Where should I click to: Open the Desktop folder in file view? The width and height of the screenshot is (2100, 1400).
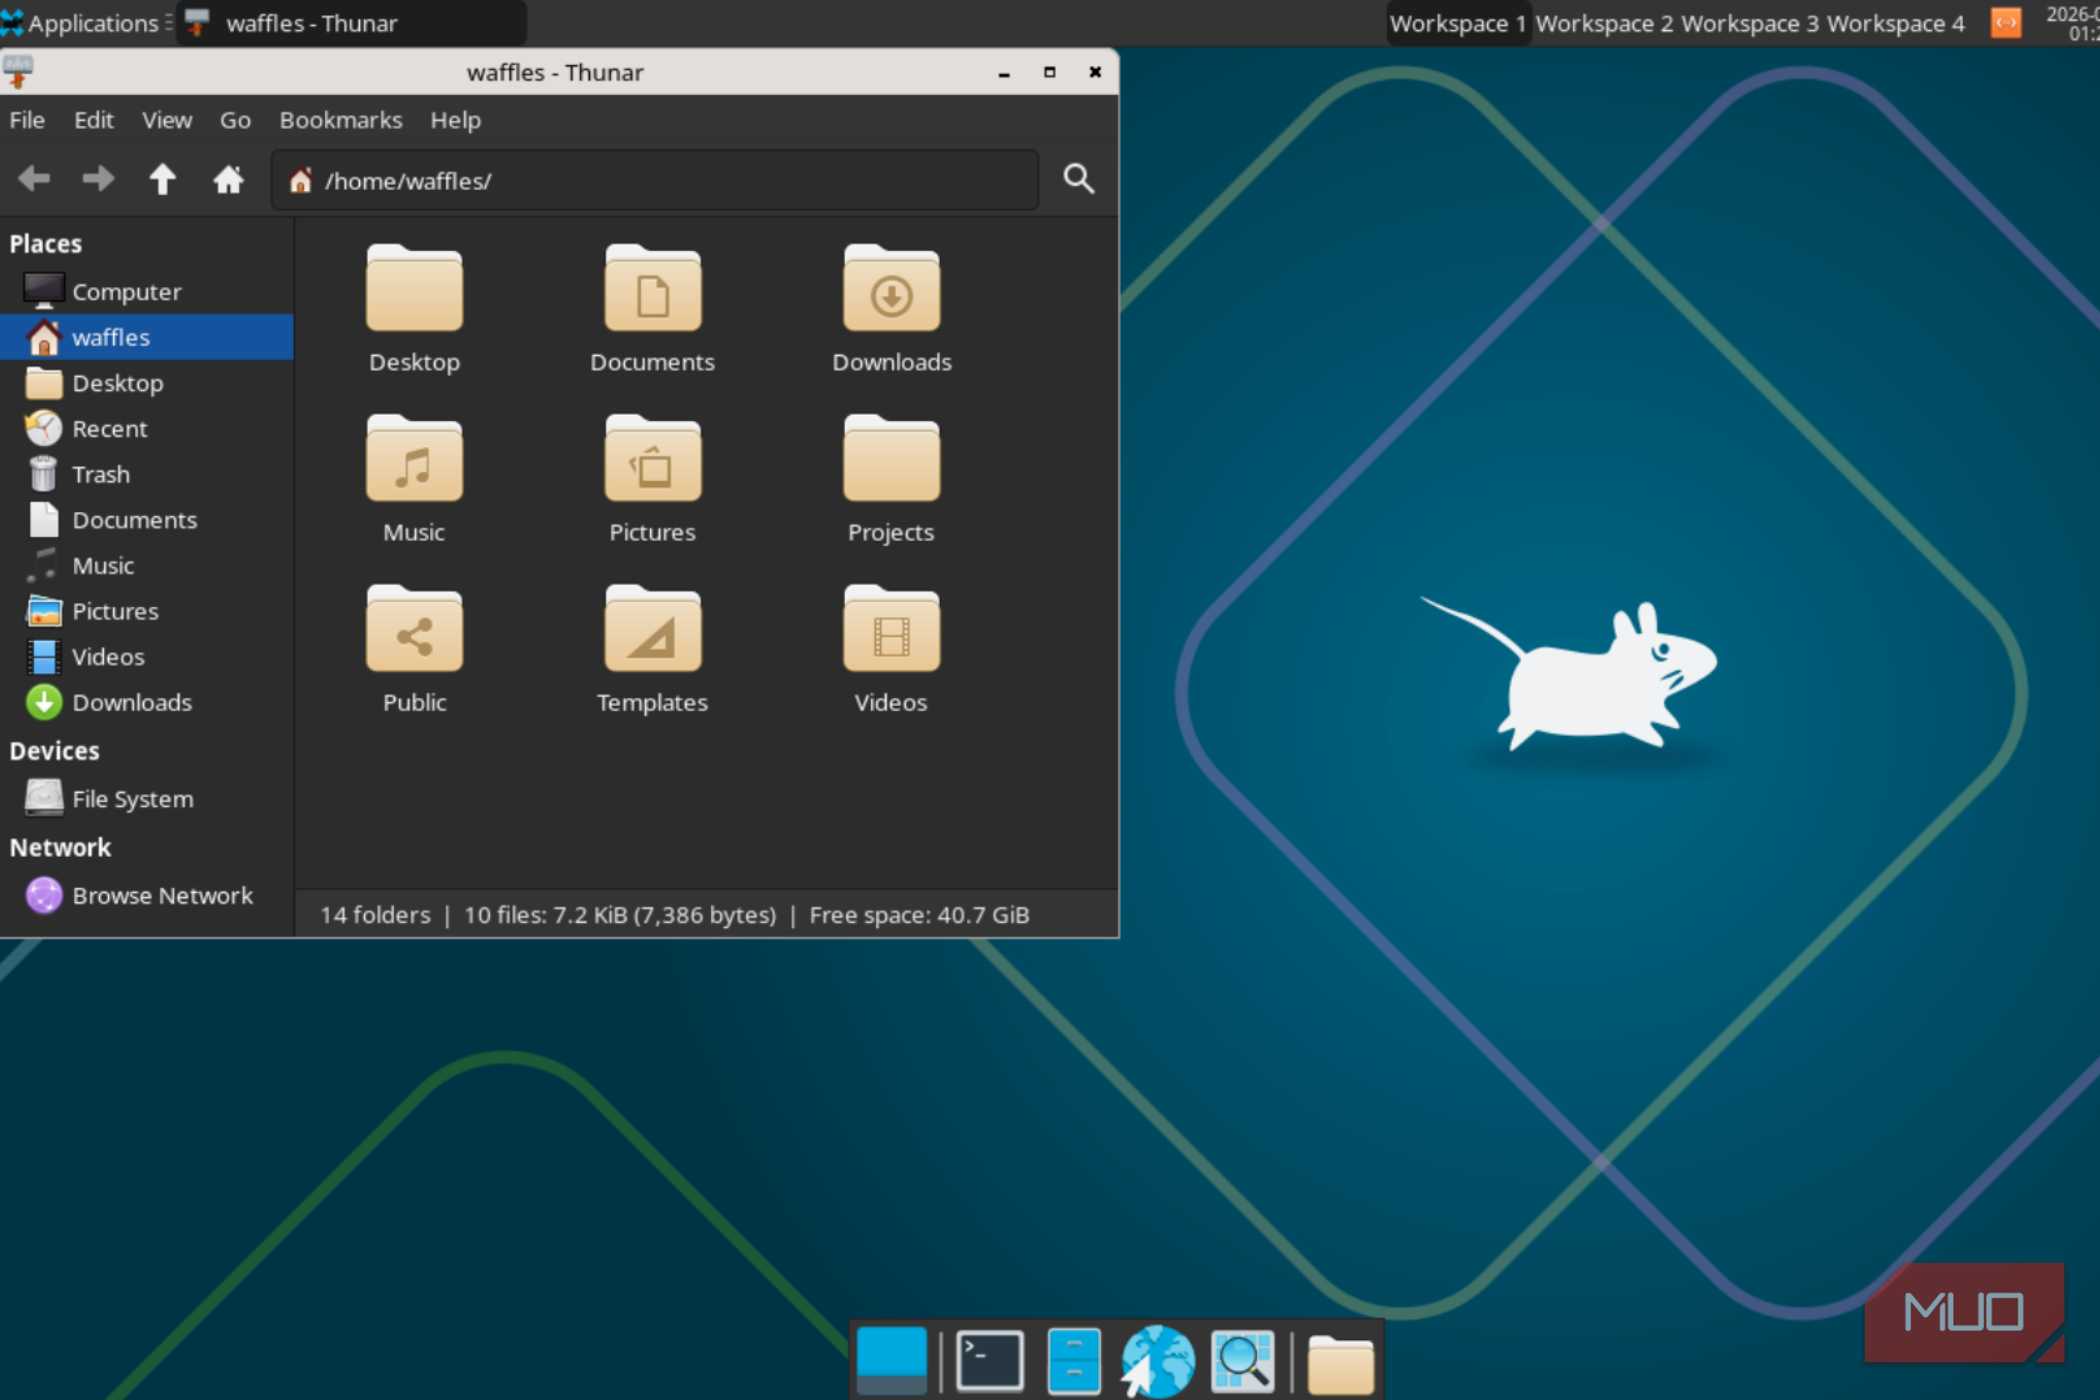(x=414, y=310)
